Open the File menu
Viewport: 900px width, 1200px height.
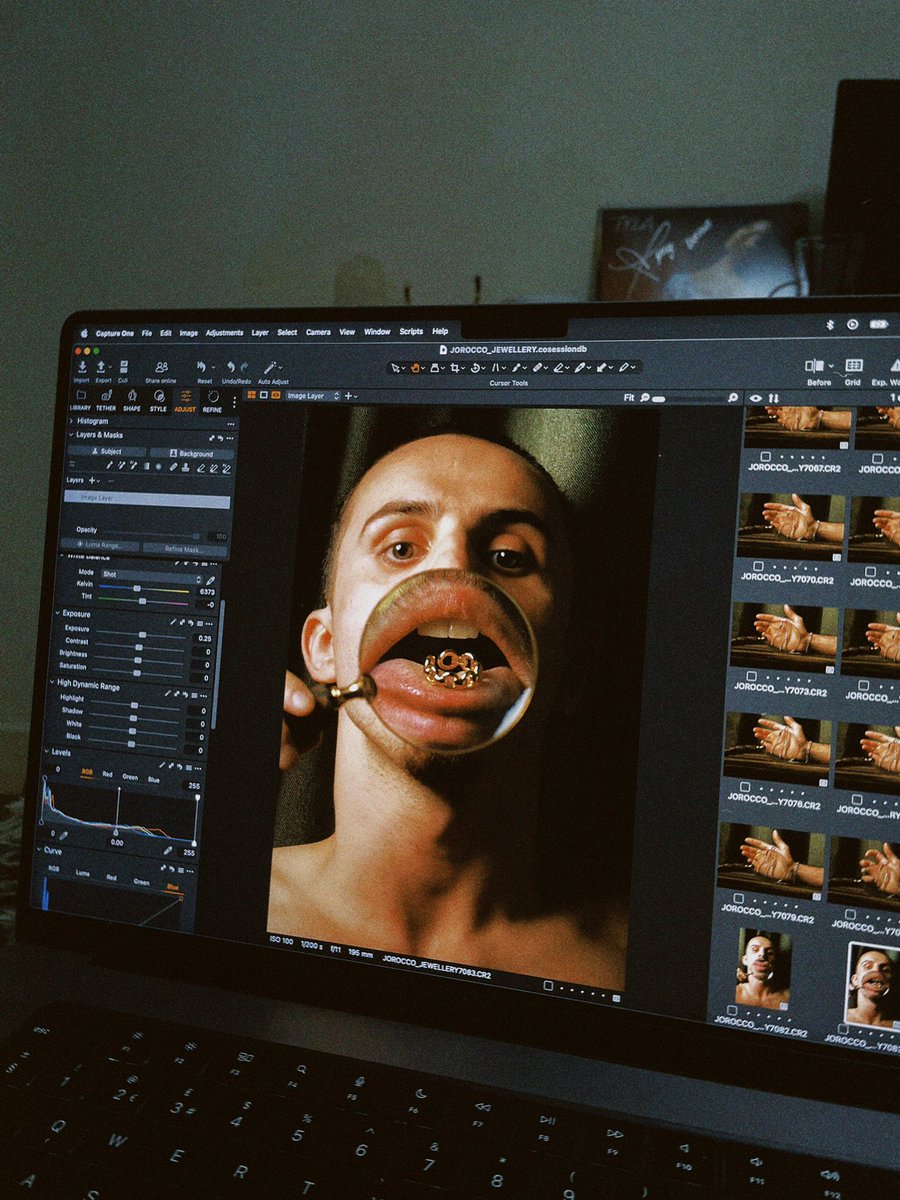(147, 333)
